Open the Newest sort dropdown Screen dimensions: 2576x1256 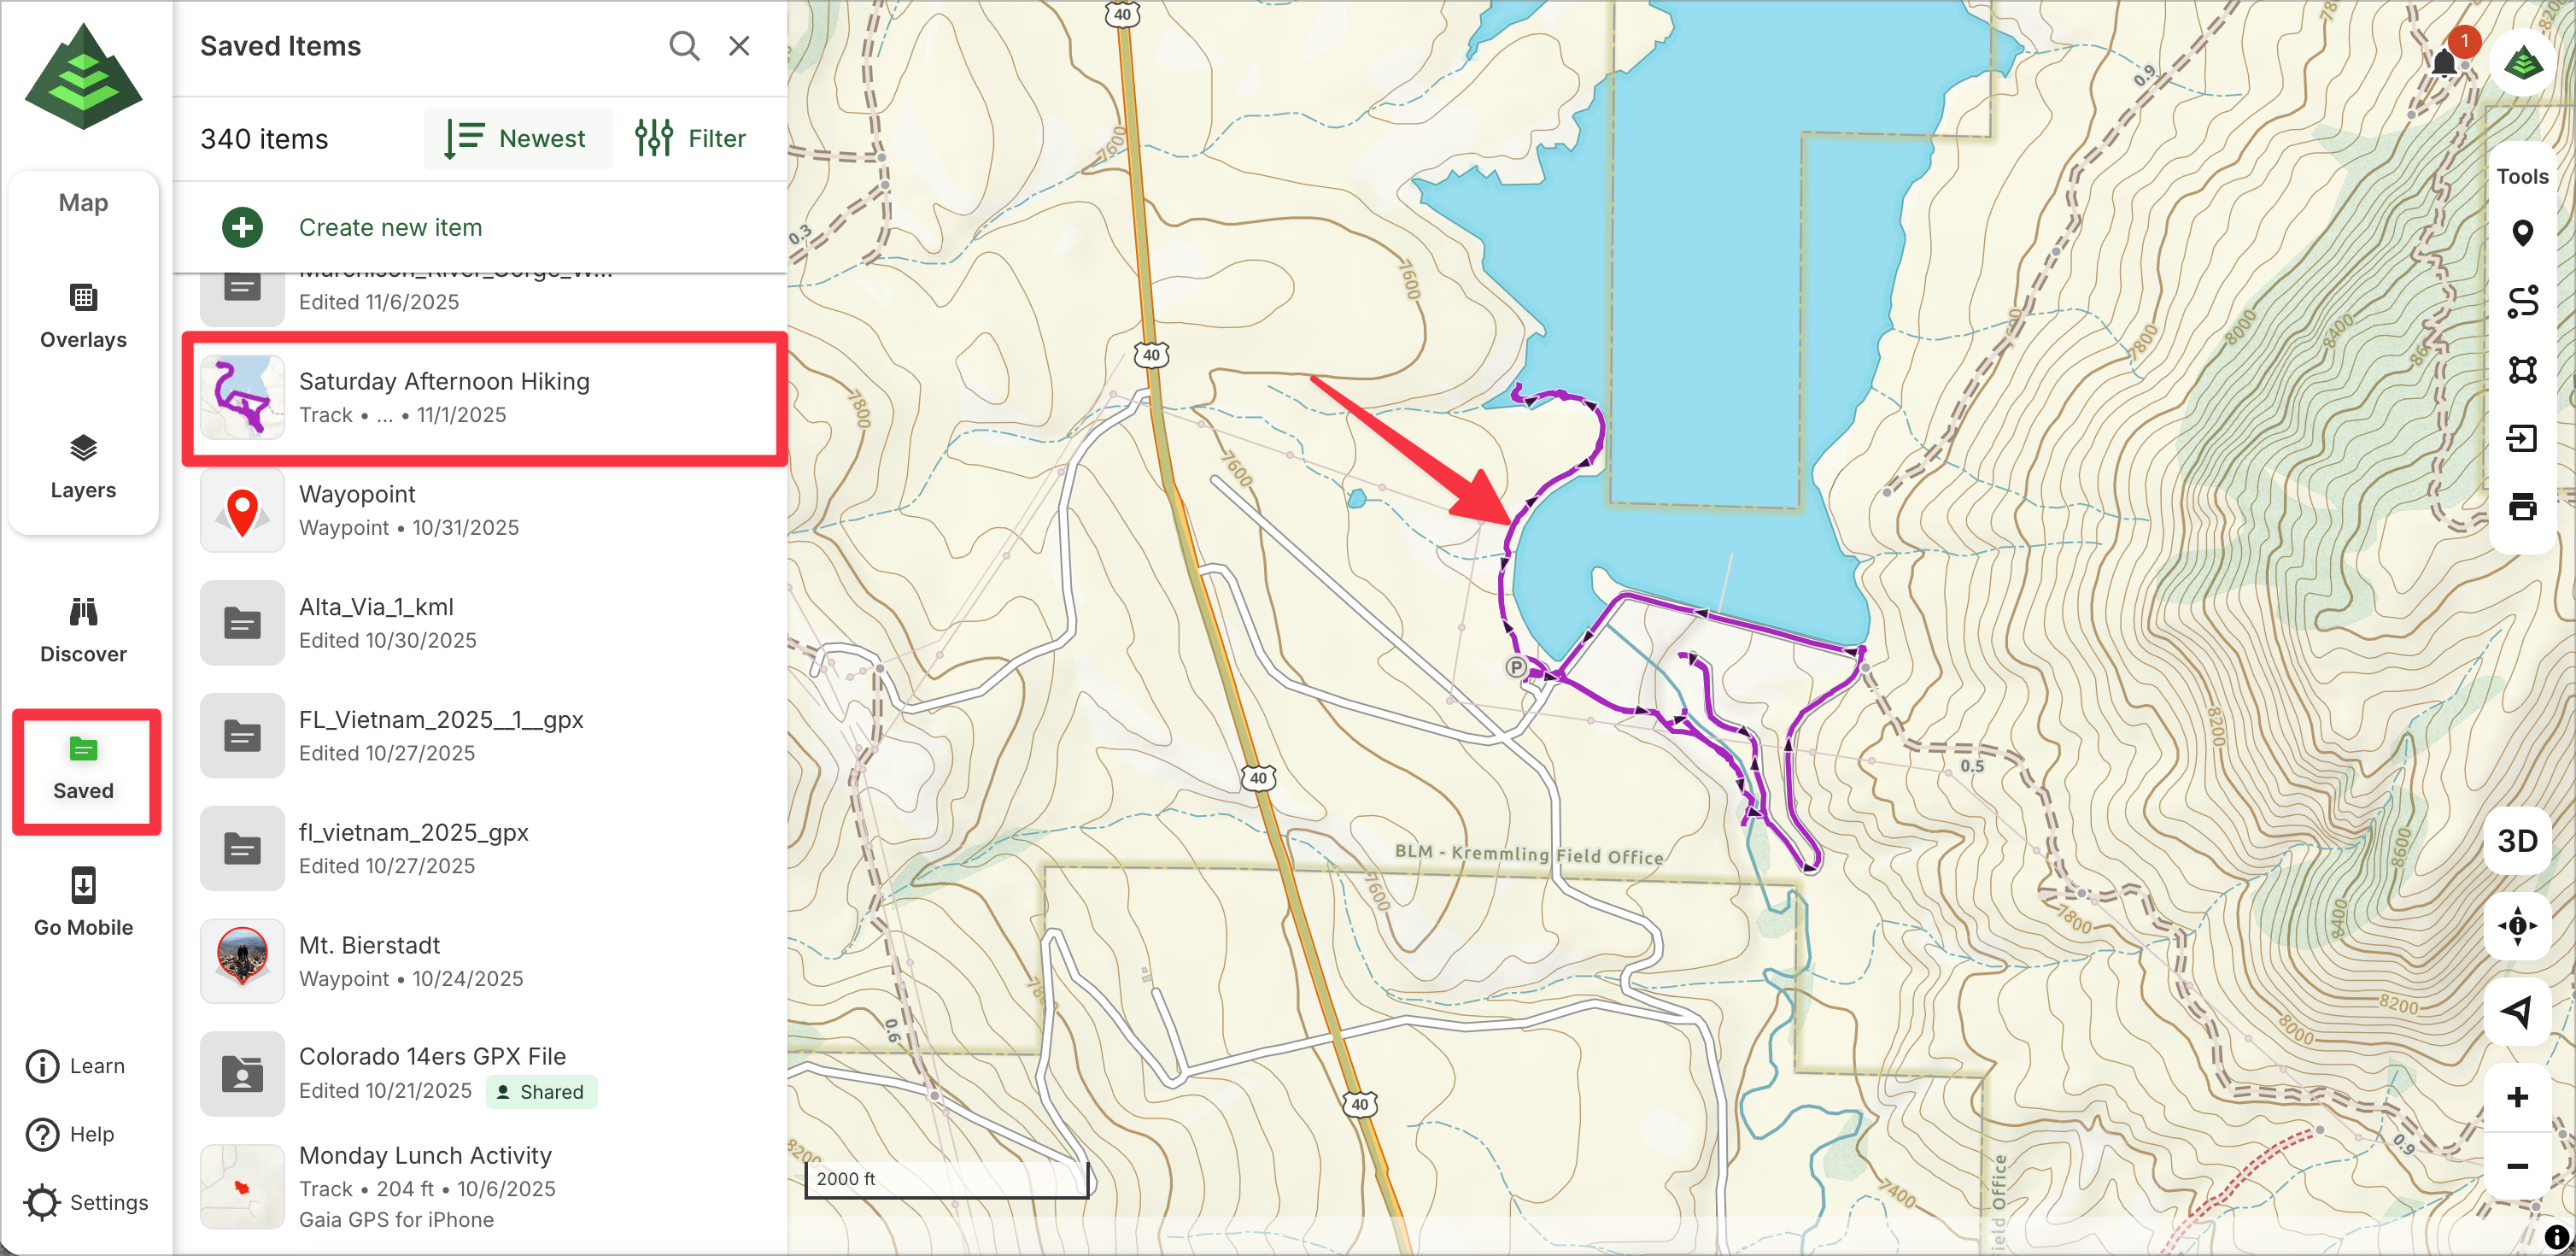517,138
